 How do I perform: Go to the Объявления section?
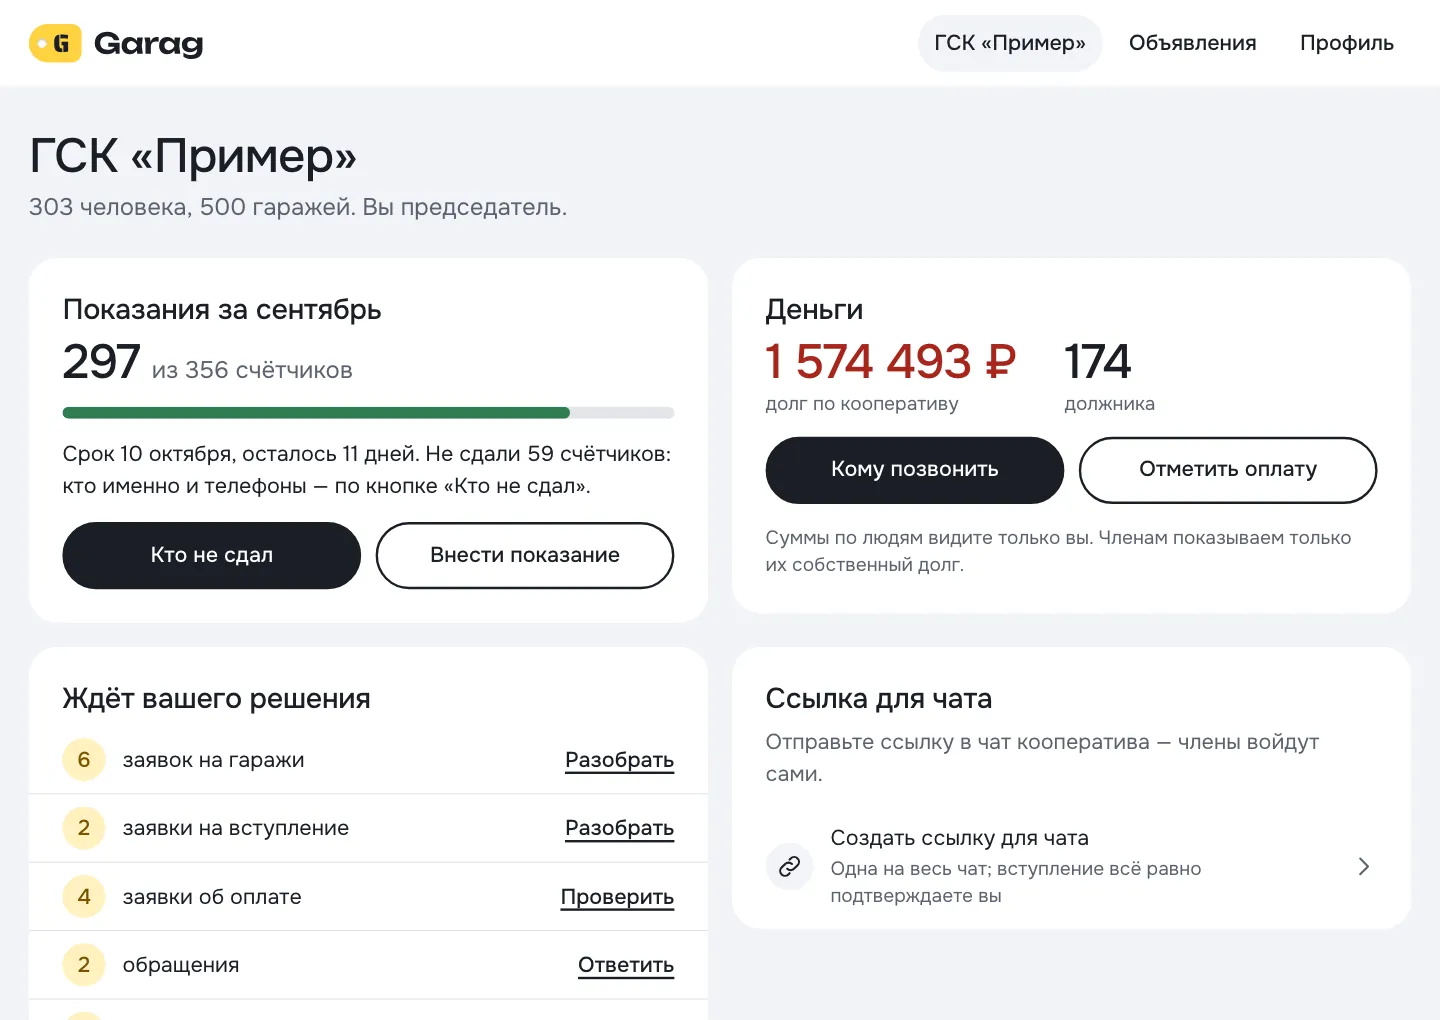tap(1192, 43)
